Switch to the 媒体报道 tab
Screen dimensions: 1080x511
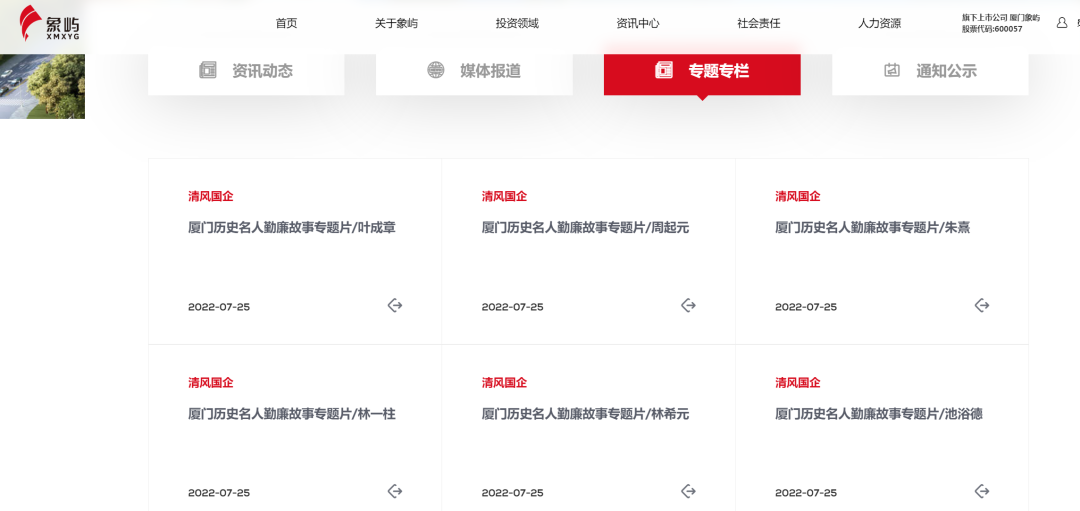(x=474, y=71)
